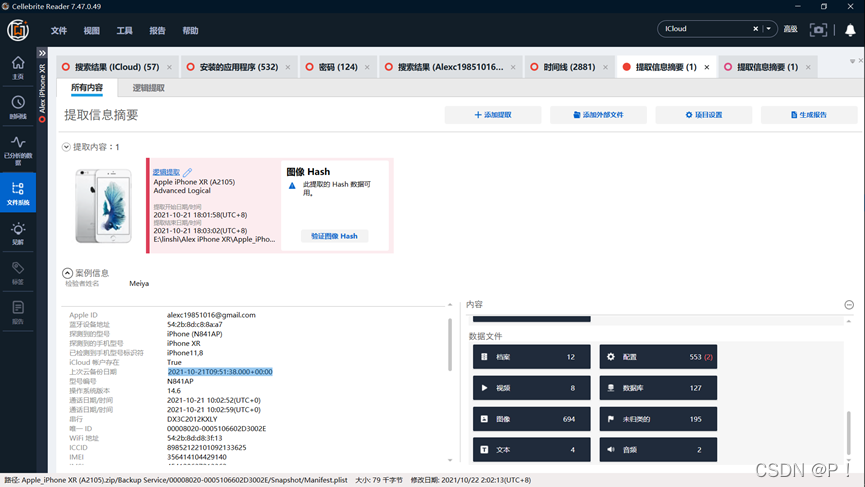Click the 生成报告 button
Image resolution: width=865 pixels, height=487 pixels.
[x=809, y=115]
